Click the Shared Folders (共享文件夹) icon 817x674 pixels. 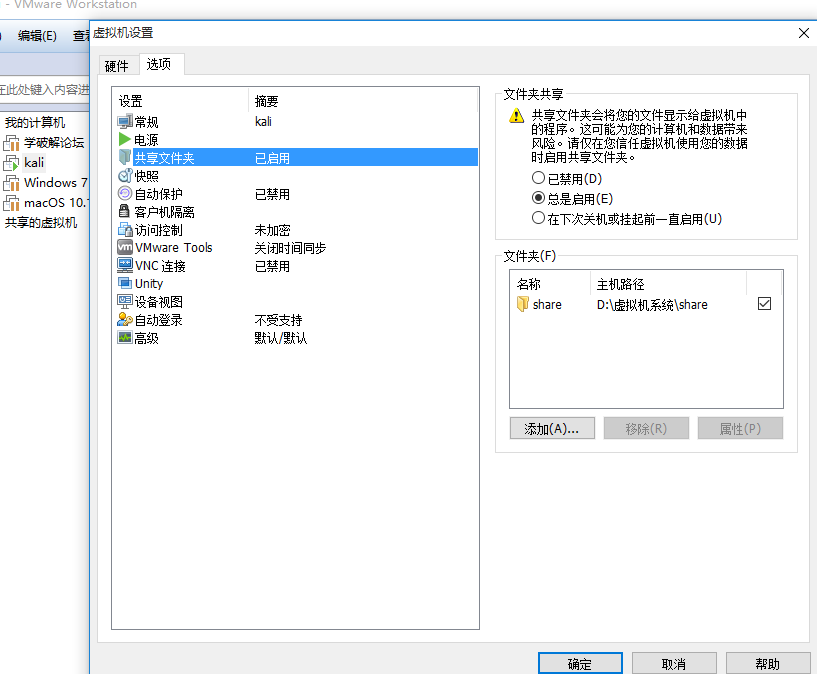tap(125, 157)
